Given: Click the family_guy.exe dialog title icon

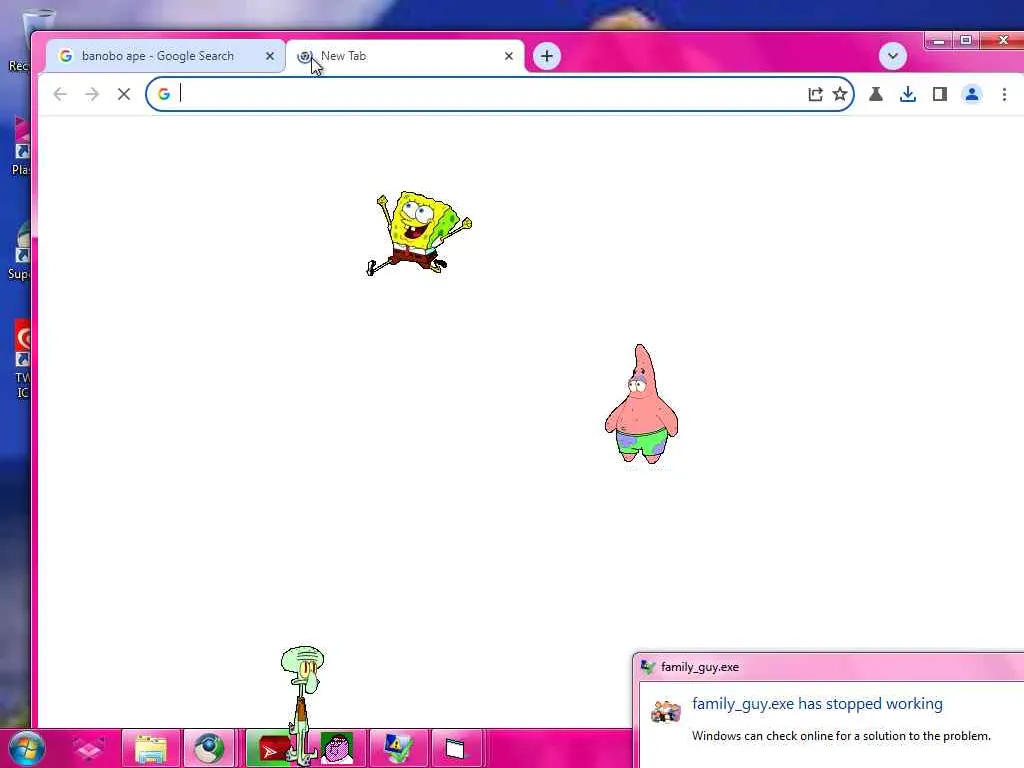Looking at the screenshot, I should [x=647, y=667].
